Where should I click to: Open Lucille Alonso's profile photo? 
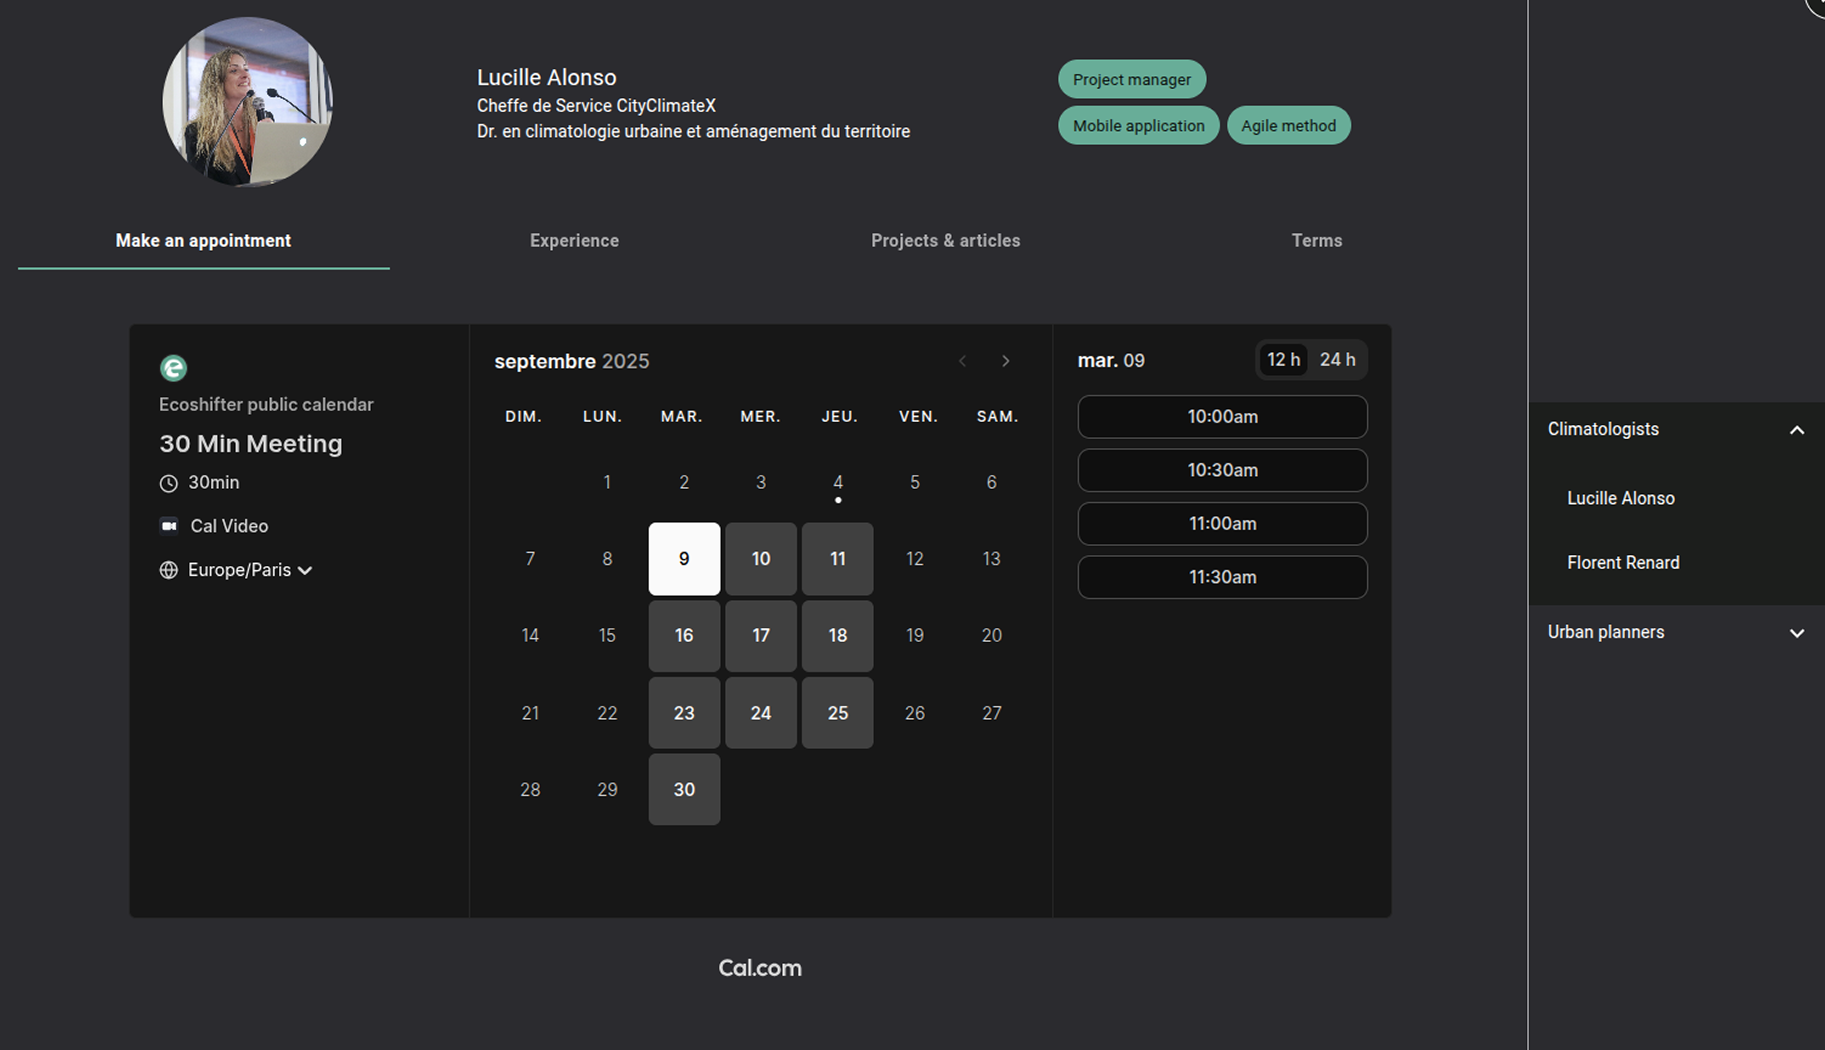pyautogui.click(x=247, y=102)
